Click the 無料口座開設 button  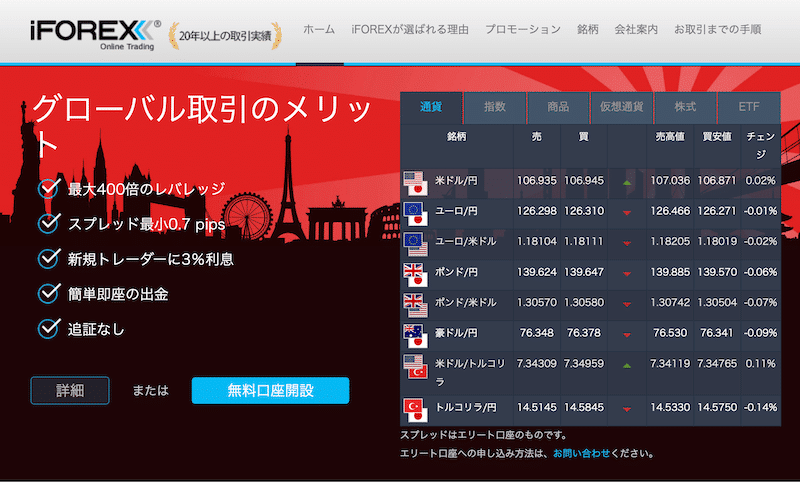(x=270, y=391)
